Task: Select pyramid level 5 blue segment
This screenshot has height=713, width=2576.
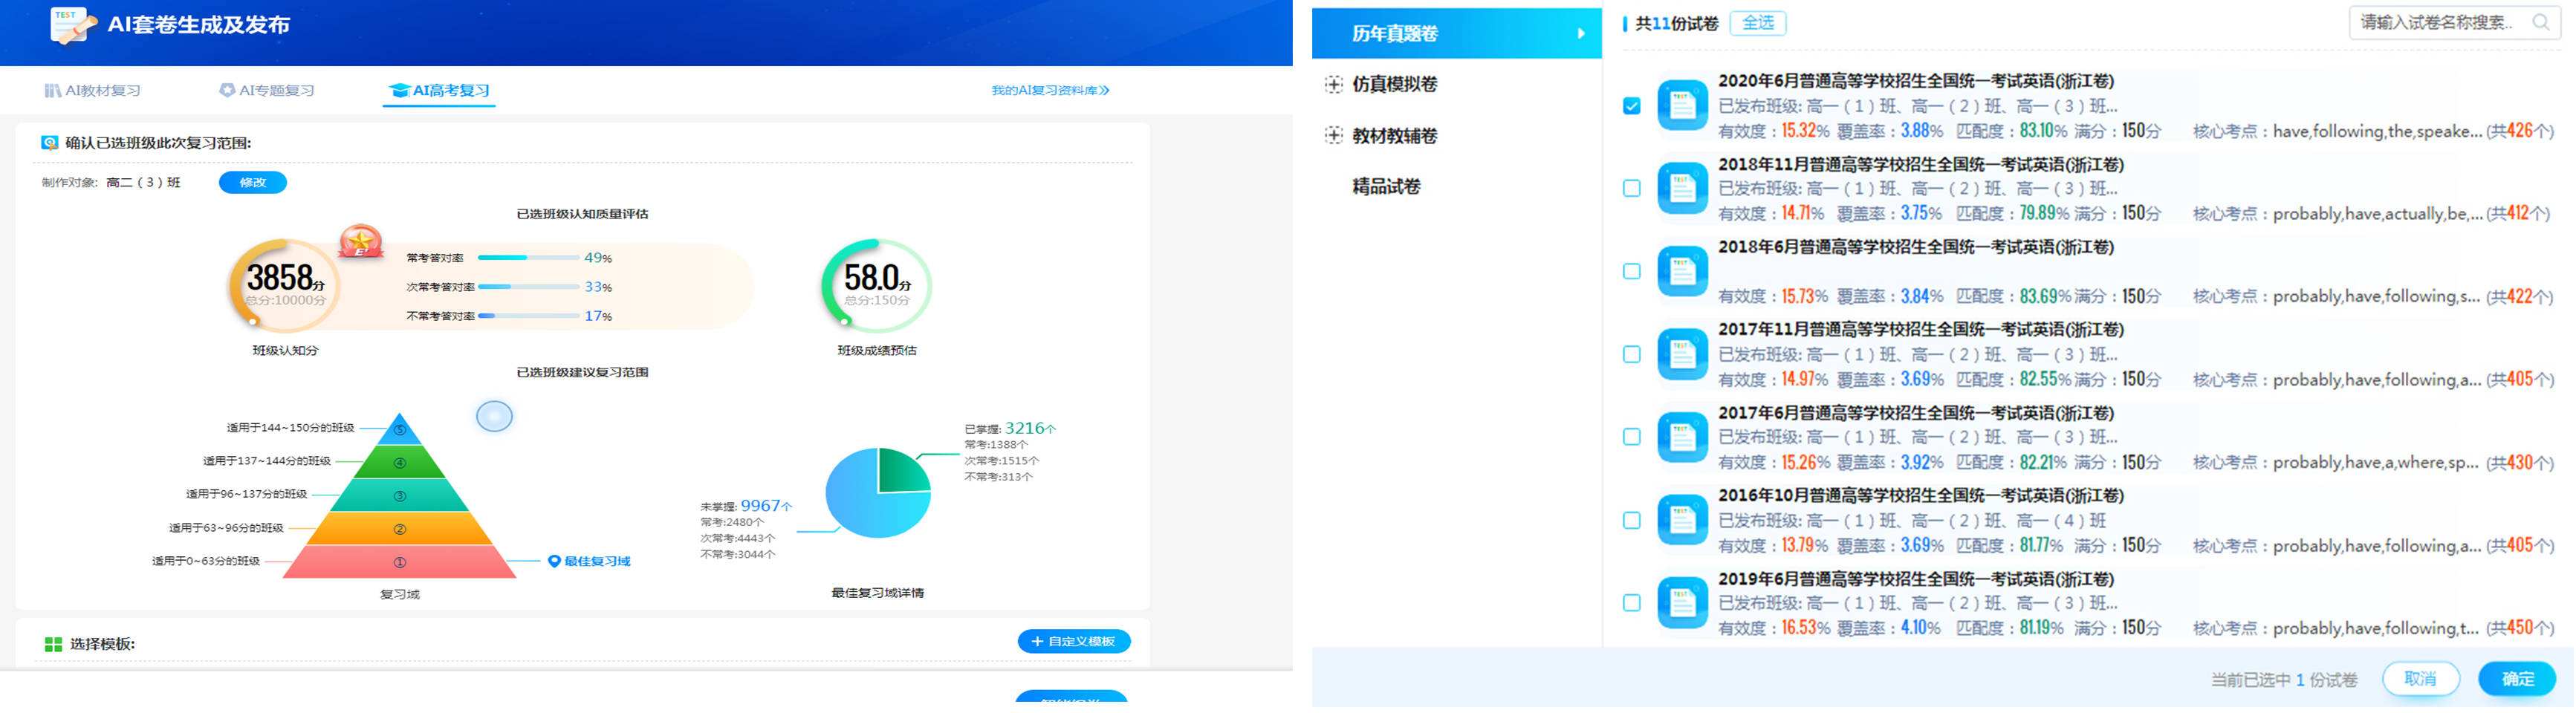Action: (x=400, y=430)
